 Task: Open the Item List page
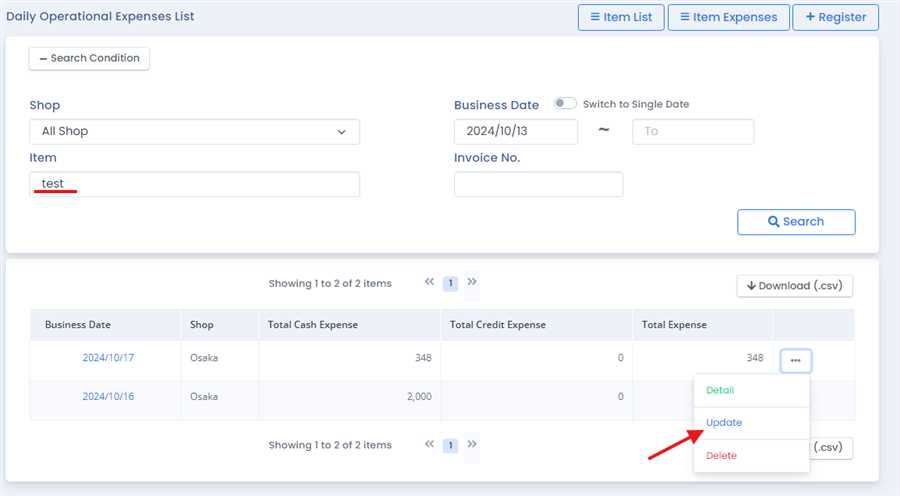coord(620,17)
